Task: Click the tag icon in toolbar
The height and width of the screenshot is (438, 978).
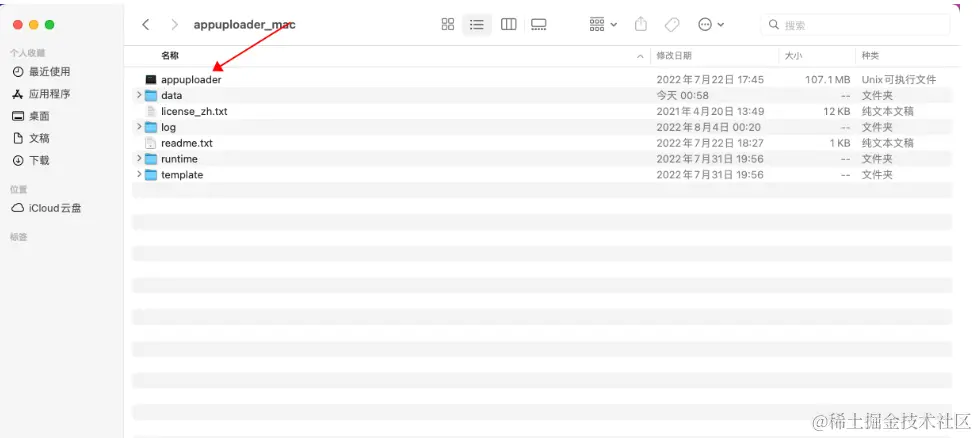Action: (x=672, y=24)
